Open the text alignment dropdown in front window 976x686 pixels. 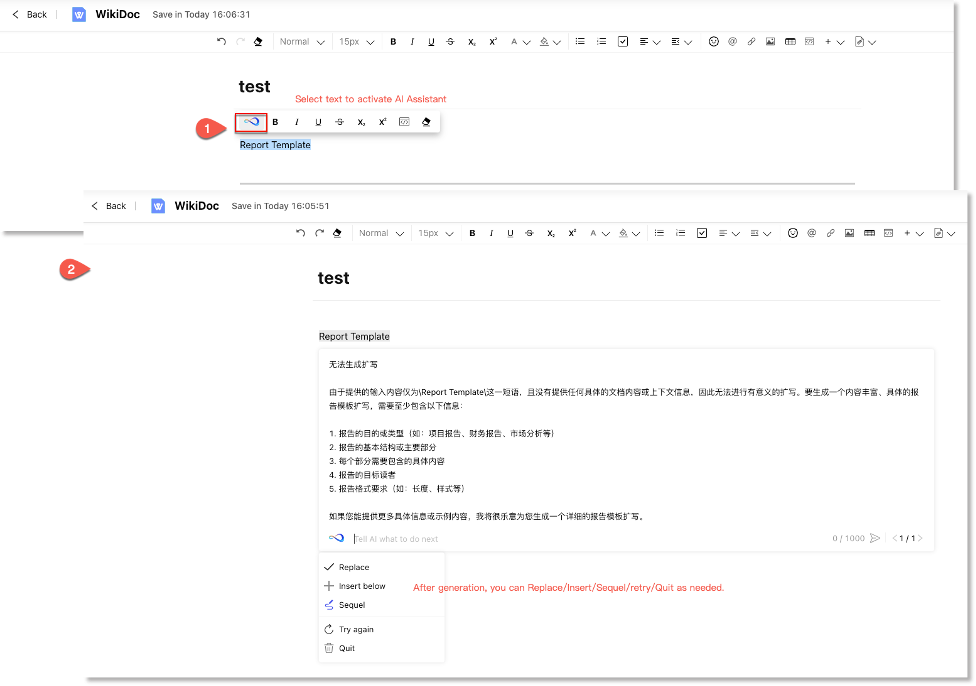(x=729, y=233)
